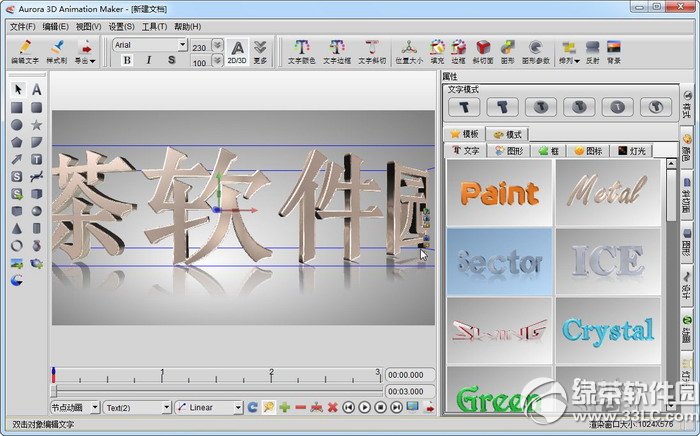Click the 边框 border icon
The image size is (700, 436).
click(x=458, y=52)
